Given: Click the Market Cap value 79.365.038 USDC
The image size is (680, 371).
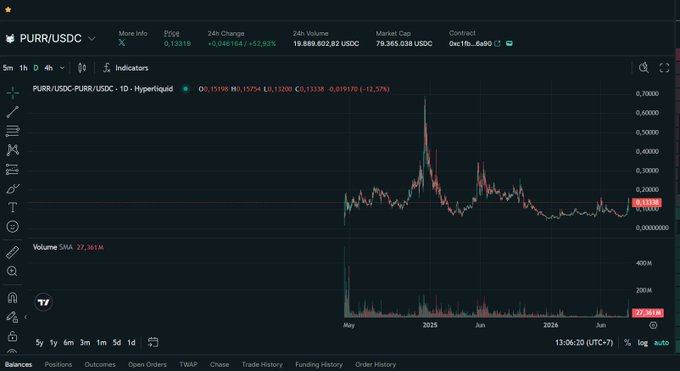Looking at the screenshot, I should 404,43.
